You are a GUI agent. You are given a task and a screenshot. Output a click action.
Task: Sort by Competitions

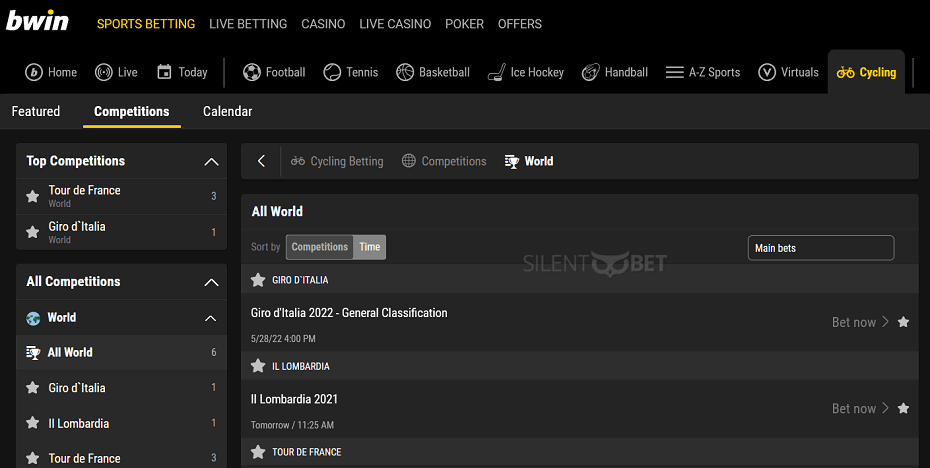(x=320, y=247)
